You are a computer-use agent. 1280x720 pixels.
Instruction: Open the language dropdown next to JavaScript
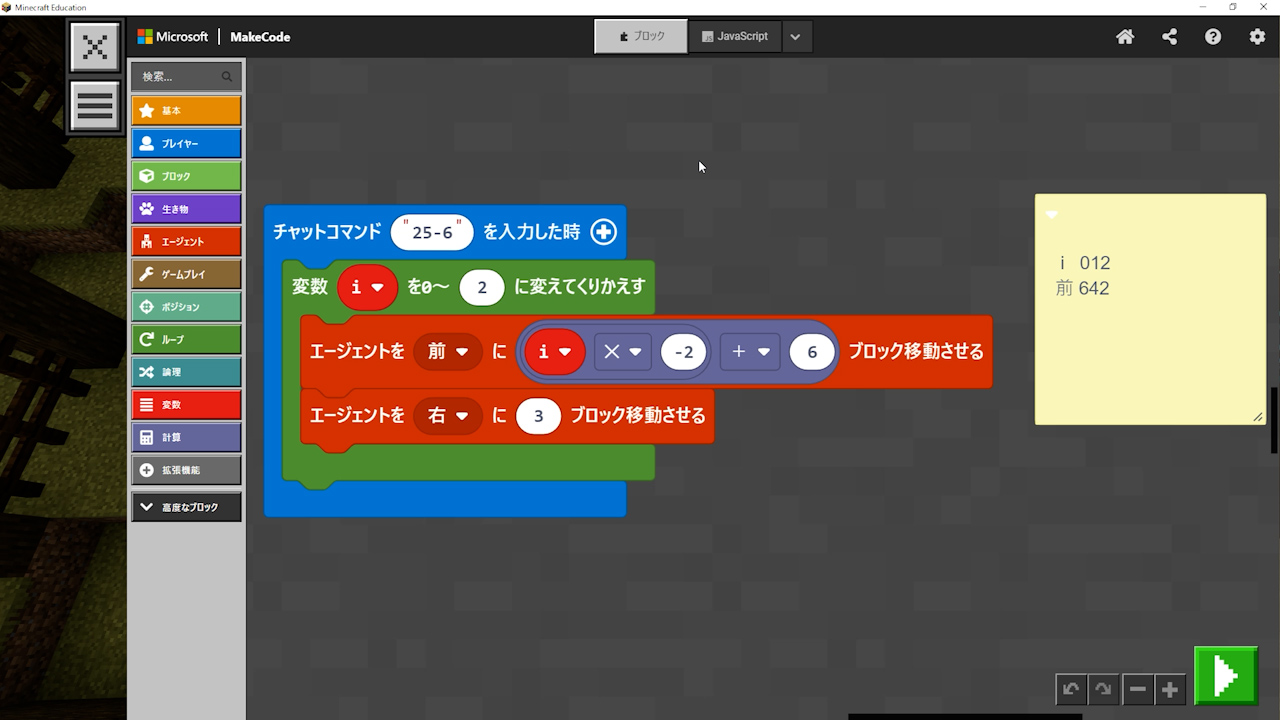click(796, 37)
